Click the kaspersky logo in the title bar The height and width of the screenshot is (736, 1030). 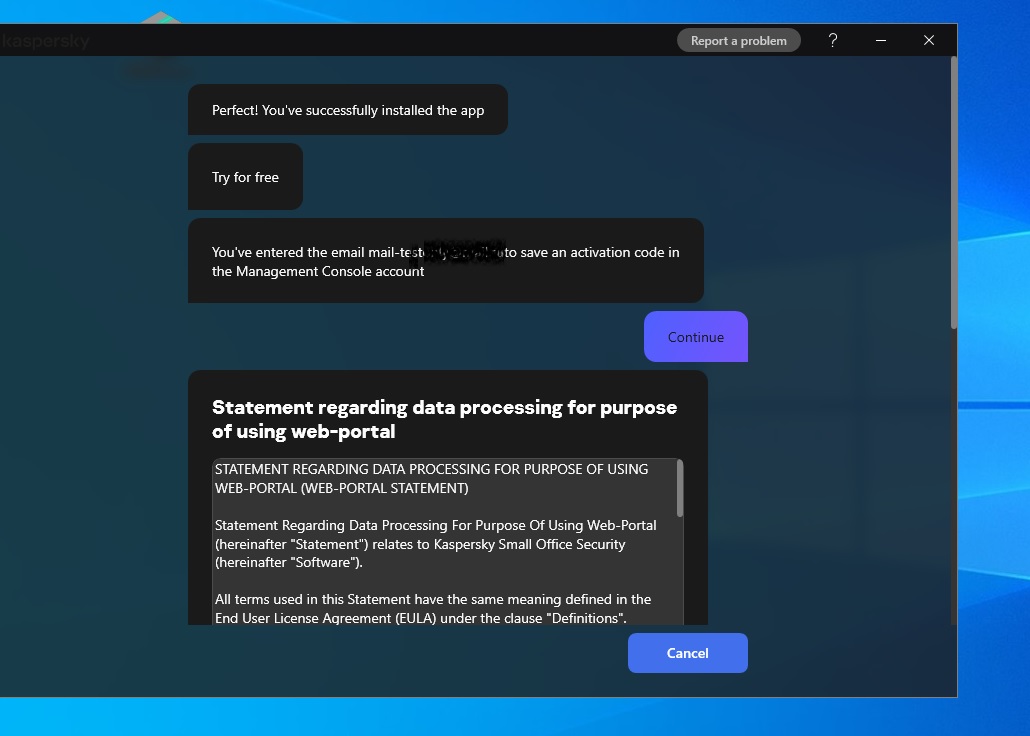(46, 41)
